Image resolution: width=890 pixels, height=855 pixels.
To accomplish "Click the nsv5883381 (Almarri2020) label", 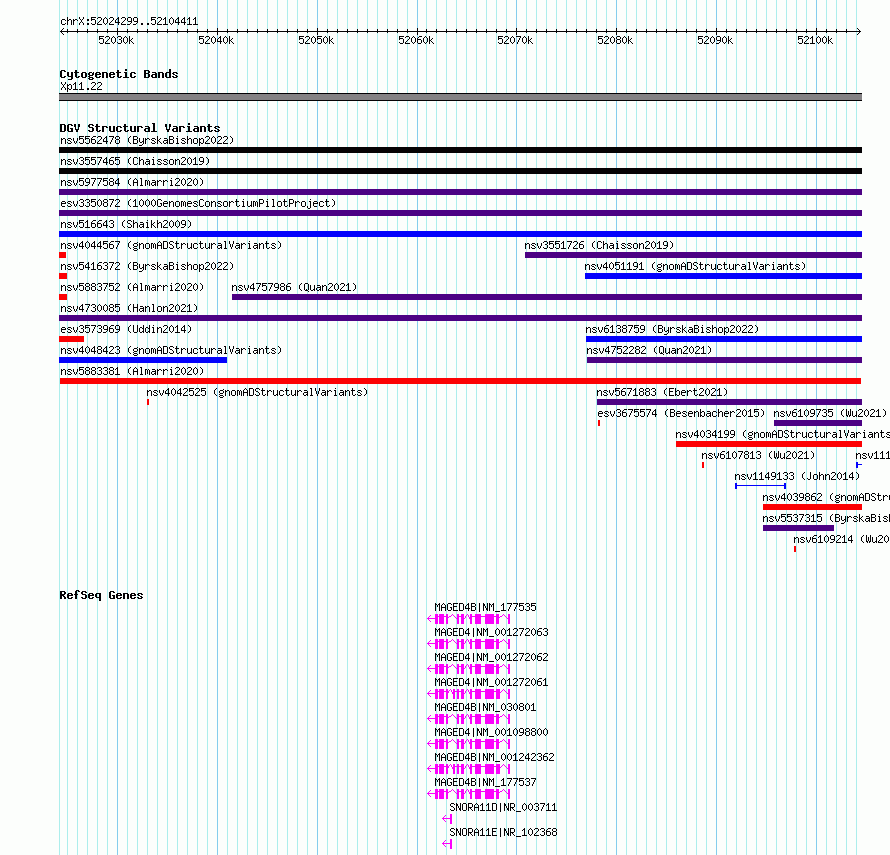I will pos(132,371).
